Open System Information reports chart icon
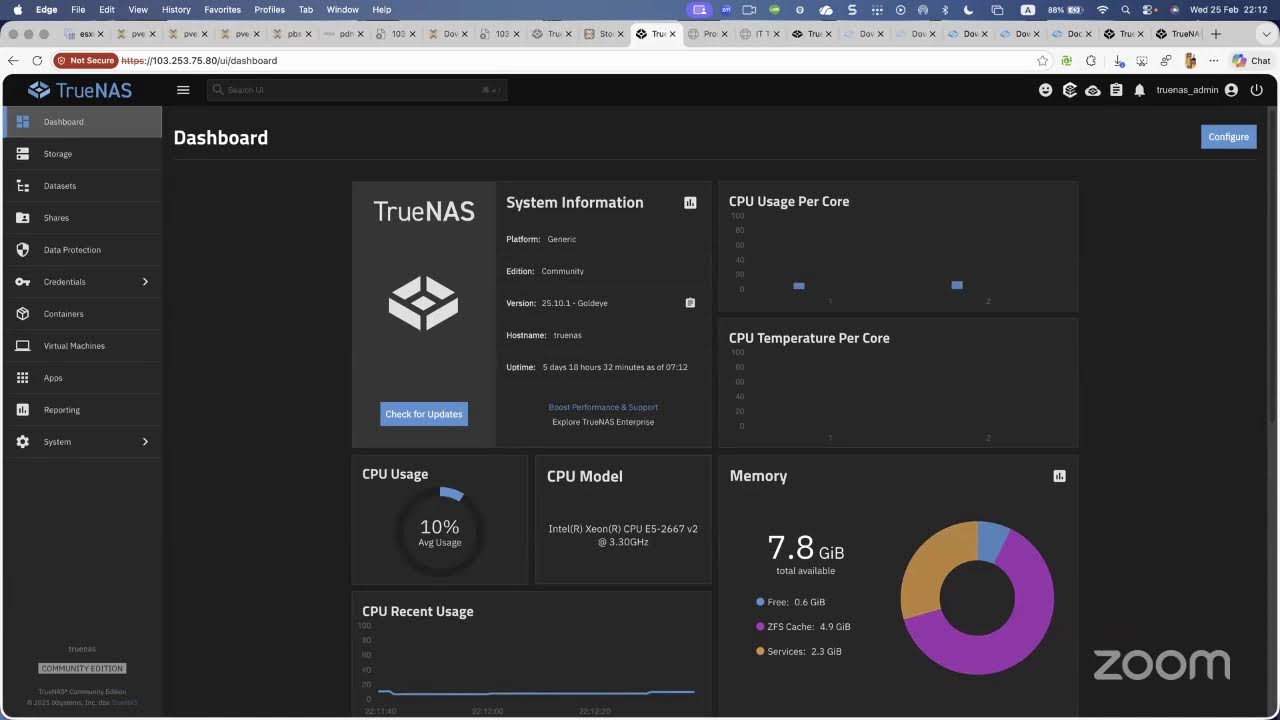Screen dimensions: 1280x720 point(690,203)
